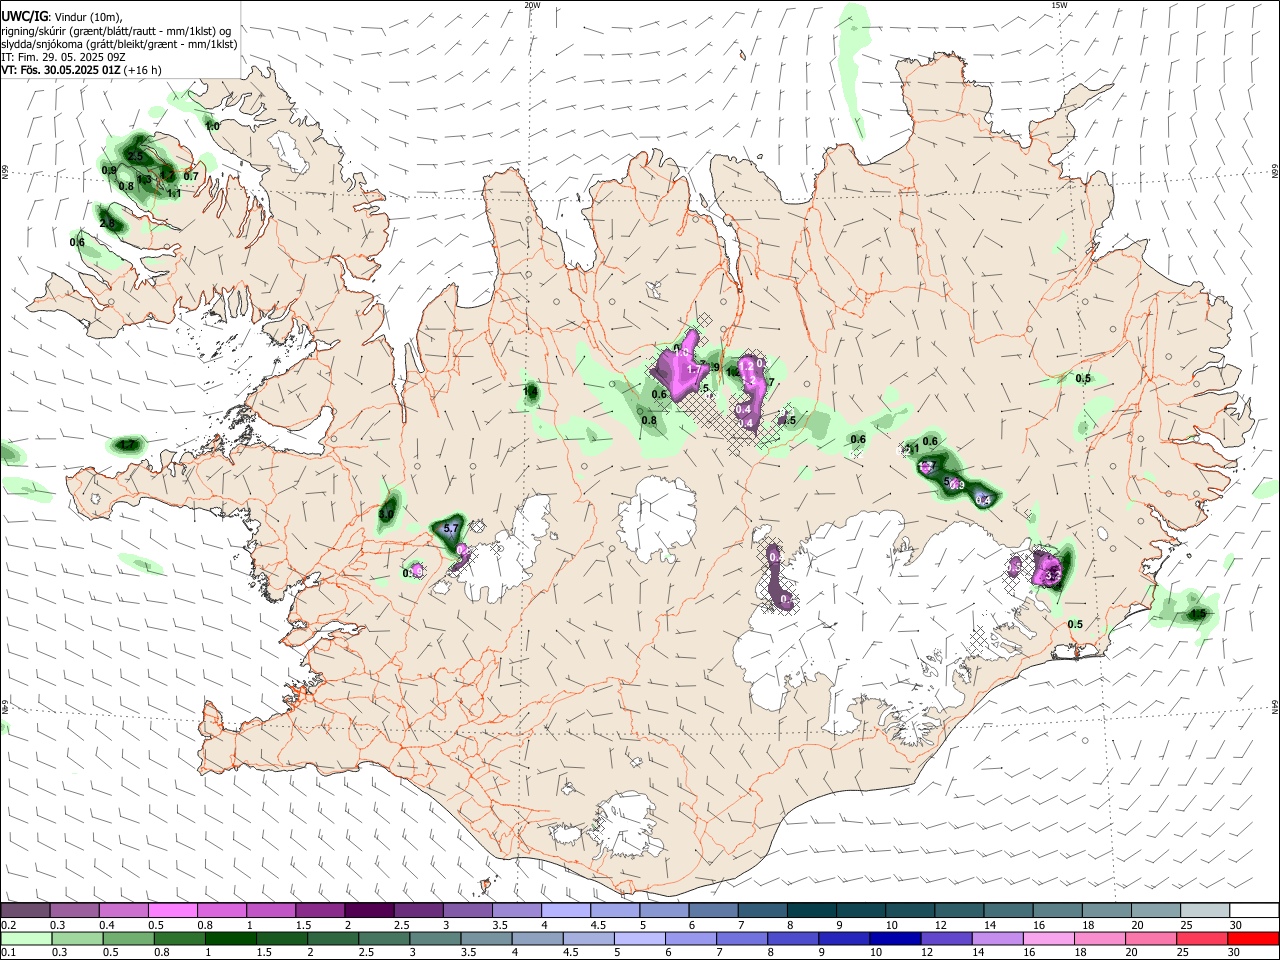1280x960 pixels.
Task: Click the '0.5' value at the southeast coast
Action: (1075, 624)
